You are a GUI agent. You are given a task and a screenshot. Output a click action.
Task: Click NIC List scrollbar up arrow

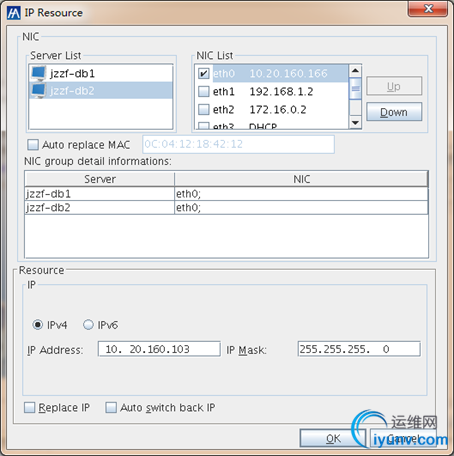(x=355, y=71)
